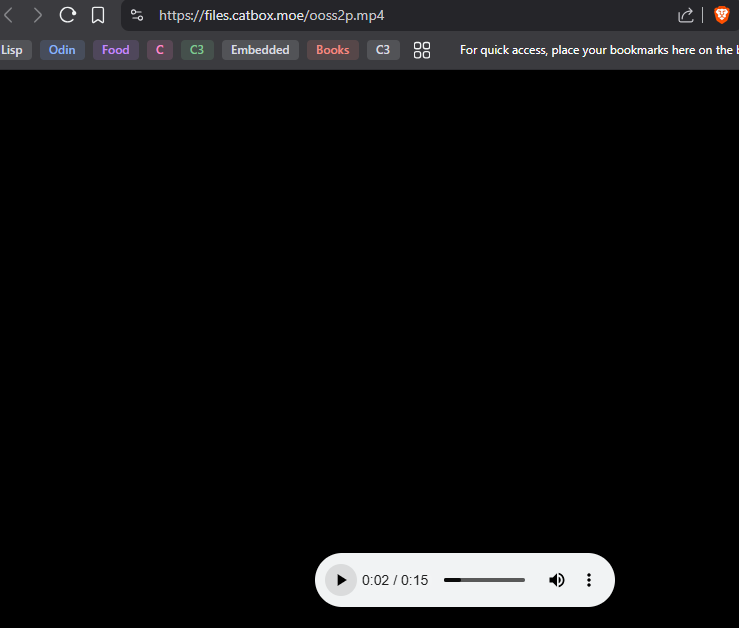Viewport: 739px width, 628px height.
Task: Open Brave Shields panel
Action: point(722,15)
